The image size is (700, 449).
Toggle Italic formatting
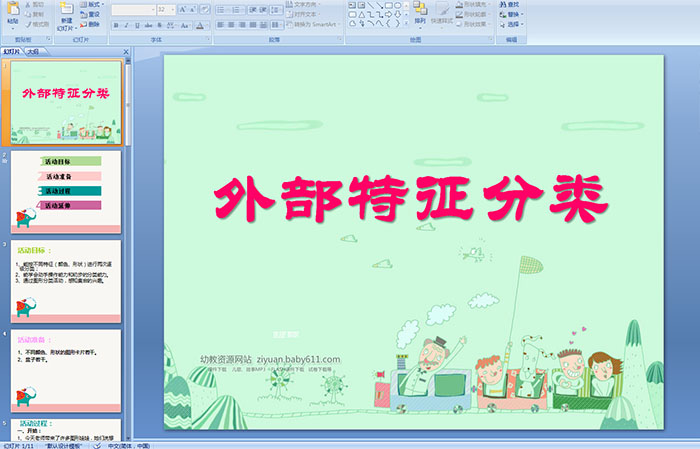pos(127,26)
